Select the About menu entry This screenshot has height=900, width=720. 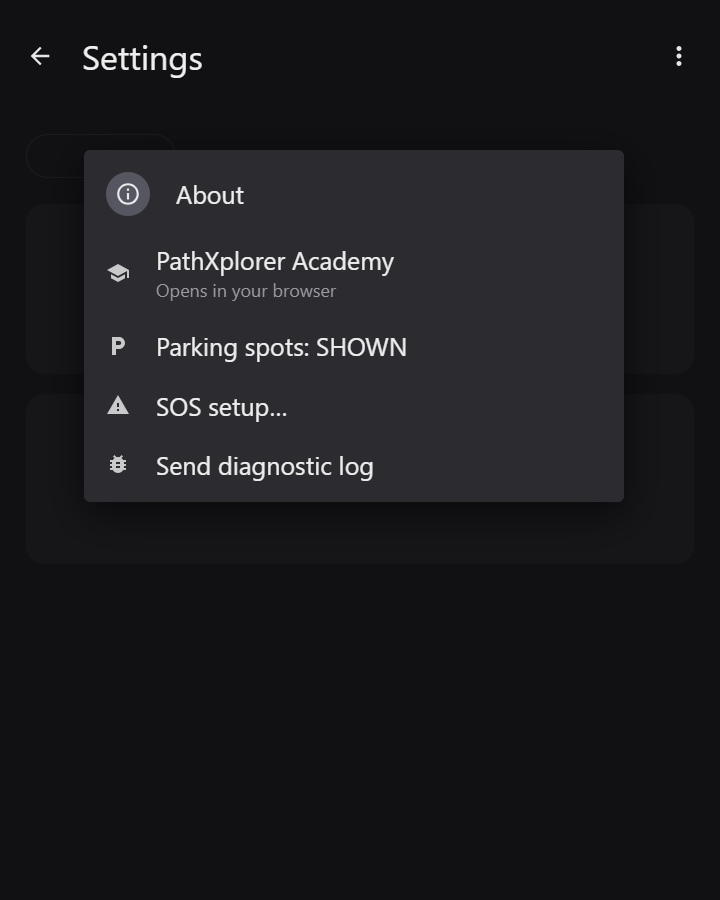pyautogui.click(x=354, y=195)
